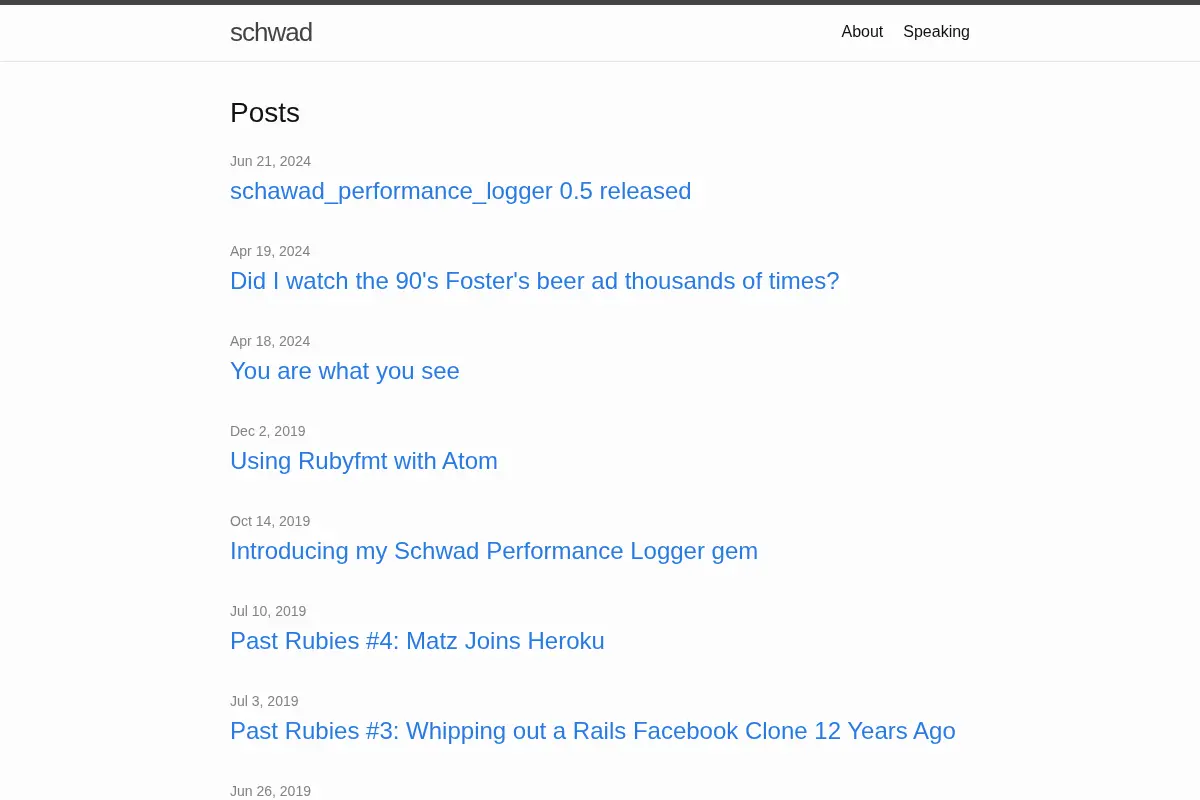Open Past Rubies #4: Matz Joins Heroku
The image size is (1200, 800).
pyautogui.click(x=417, y=641)
